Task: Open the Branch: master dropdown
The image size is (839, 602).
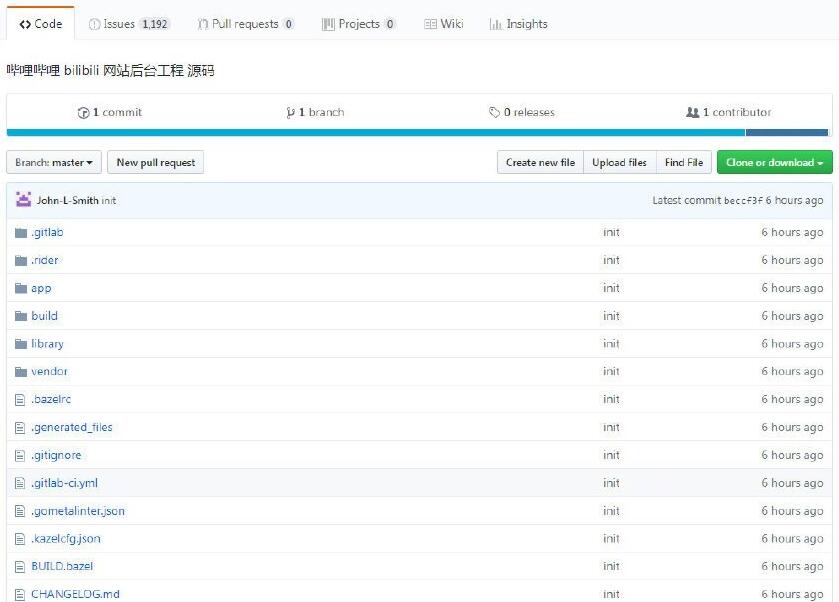Action: (x=54, y=162)
